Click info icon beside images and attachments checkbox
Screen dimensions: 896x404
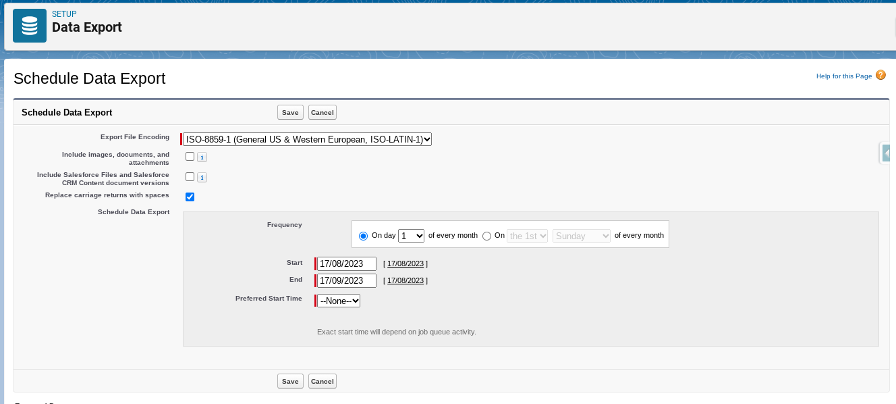202,158
